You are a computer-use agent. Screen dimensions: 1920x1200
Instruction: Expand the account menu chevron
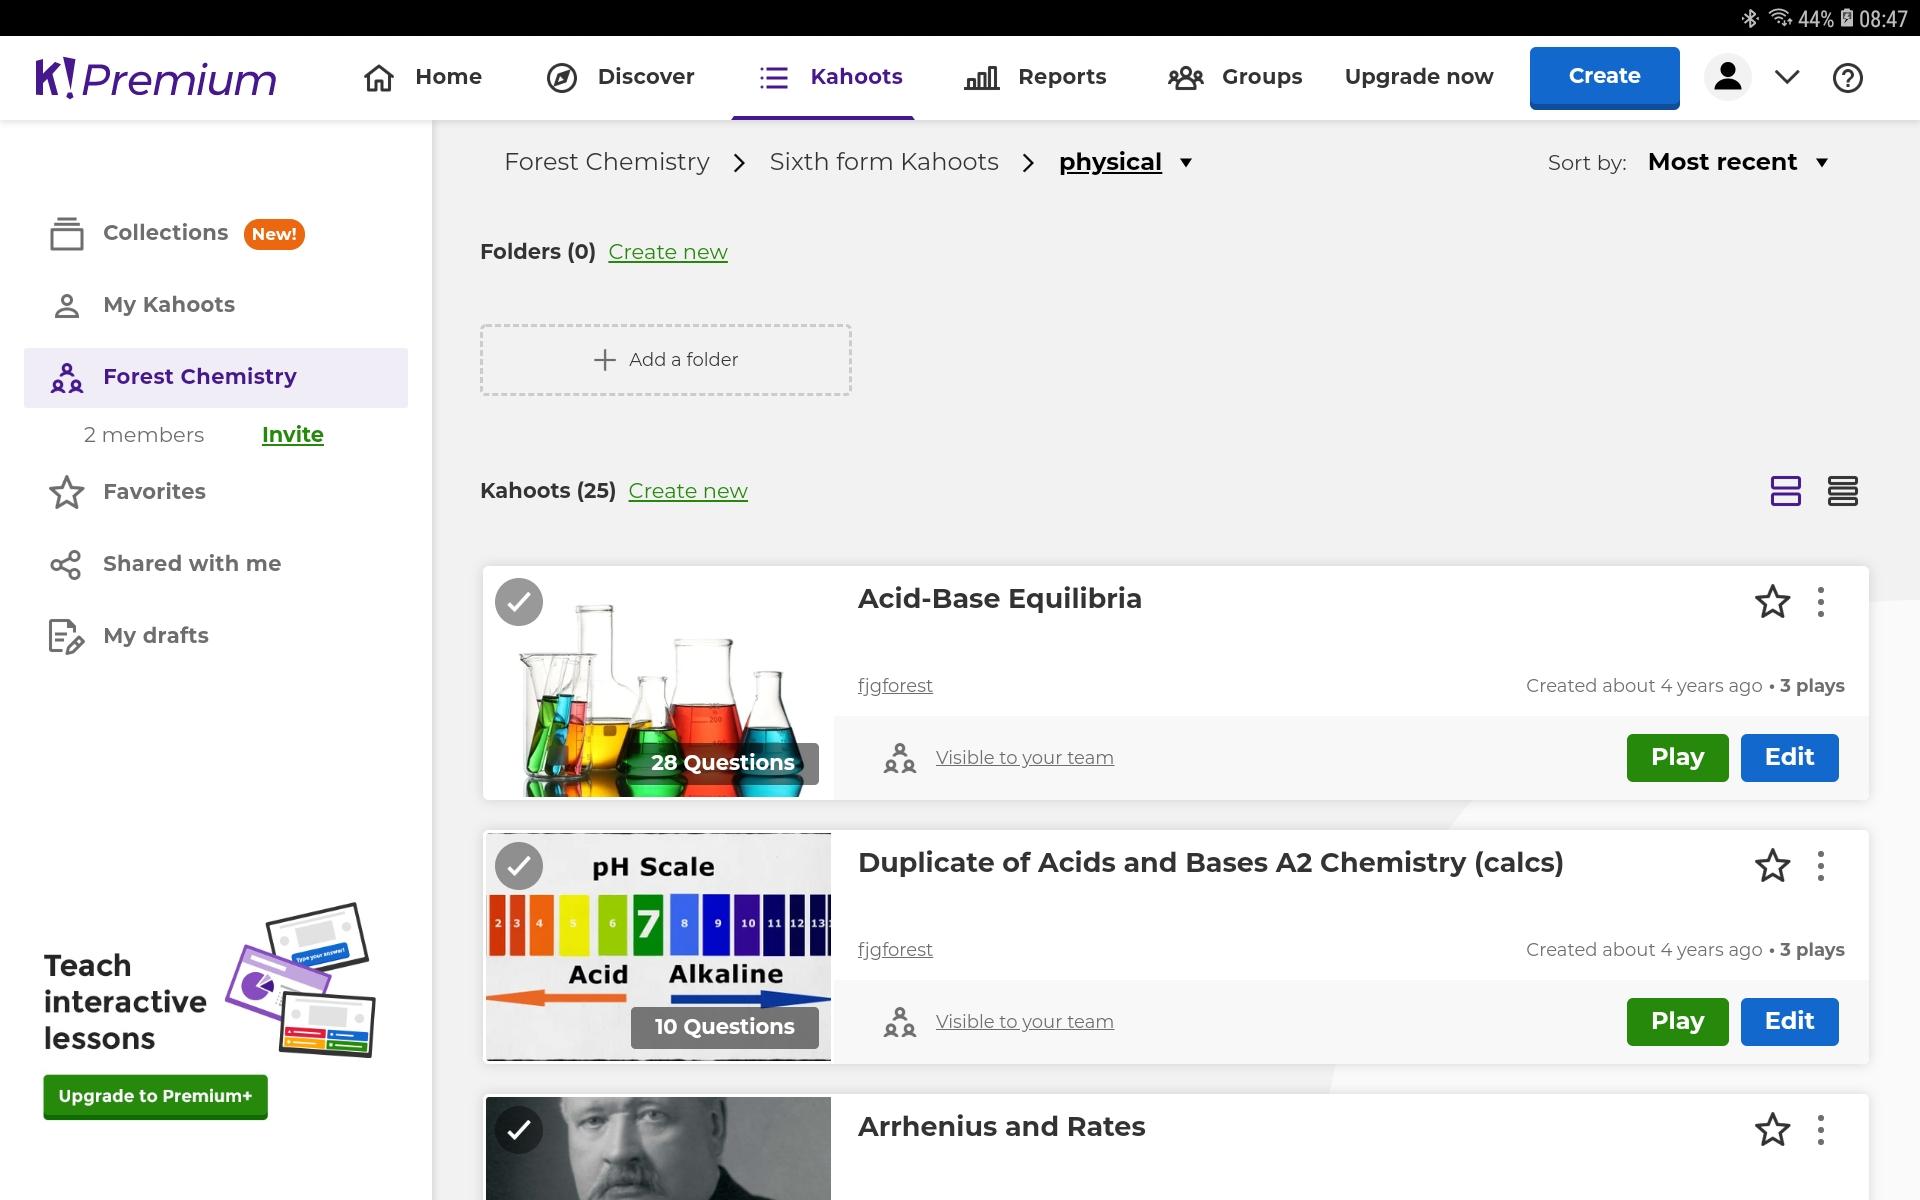[x=1787, y=77]
